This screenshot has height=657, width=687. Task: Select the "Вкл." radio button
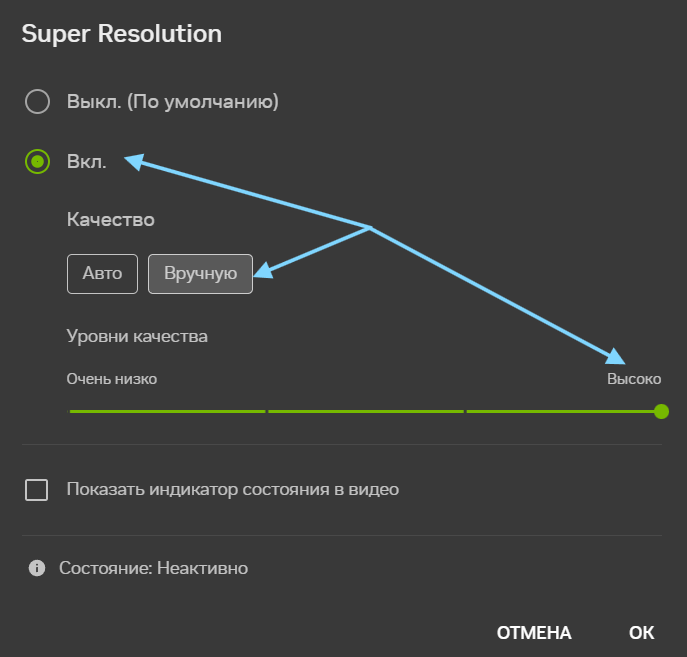point(37,161)
